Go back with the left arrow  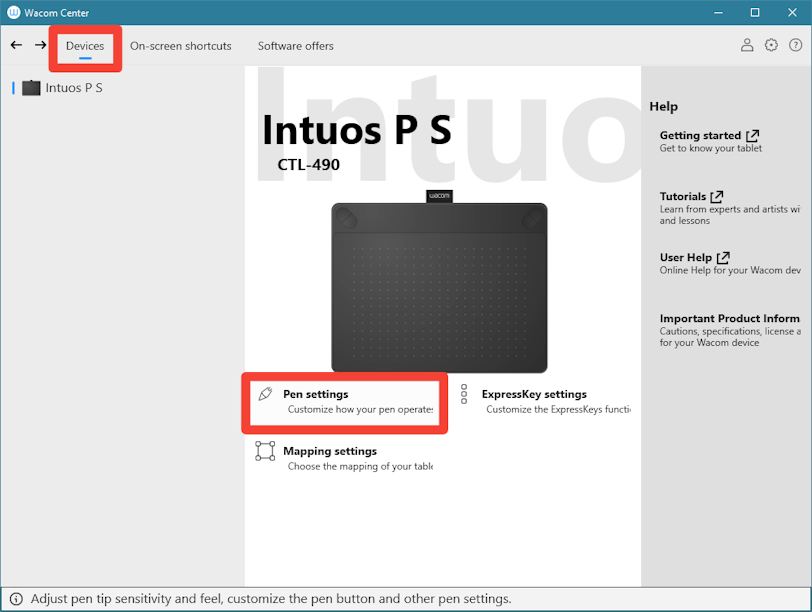[17, 45]
